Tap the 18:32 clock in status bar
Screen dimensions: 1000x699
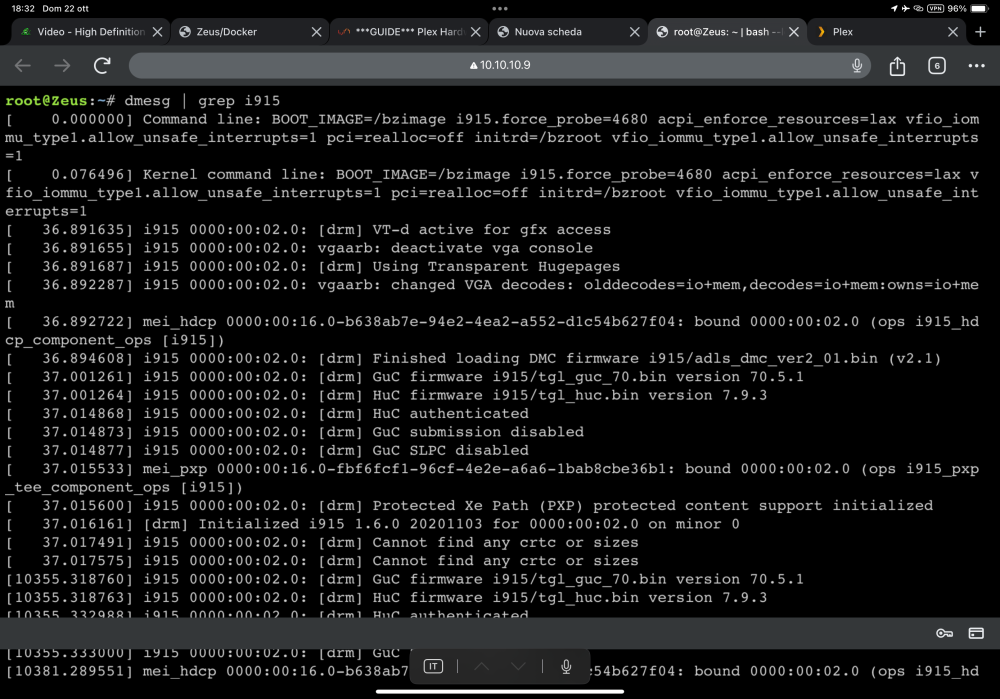[23, 9]
